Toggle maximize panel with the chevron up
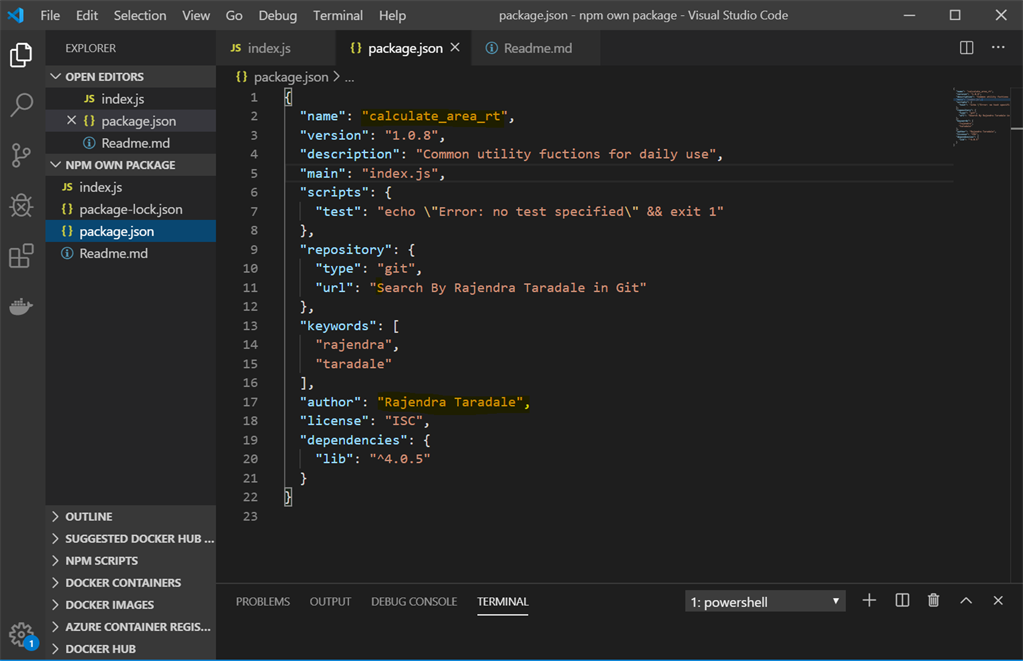This screenshot has width=1023, height=661. click(965, 600)
